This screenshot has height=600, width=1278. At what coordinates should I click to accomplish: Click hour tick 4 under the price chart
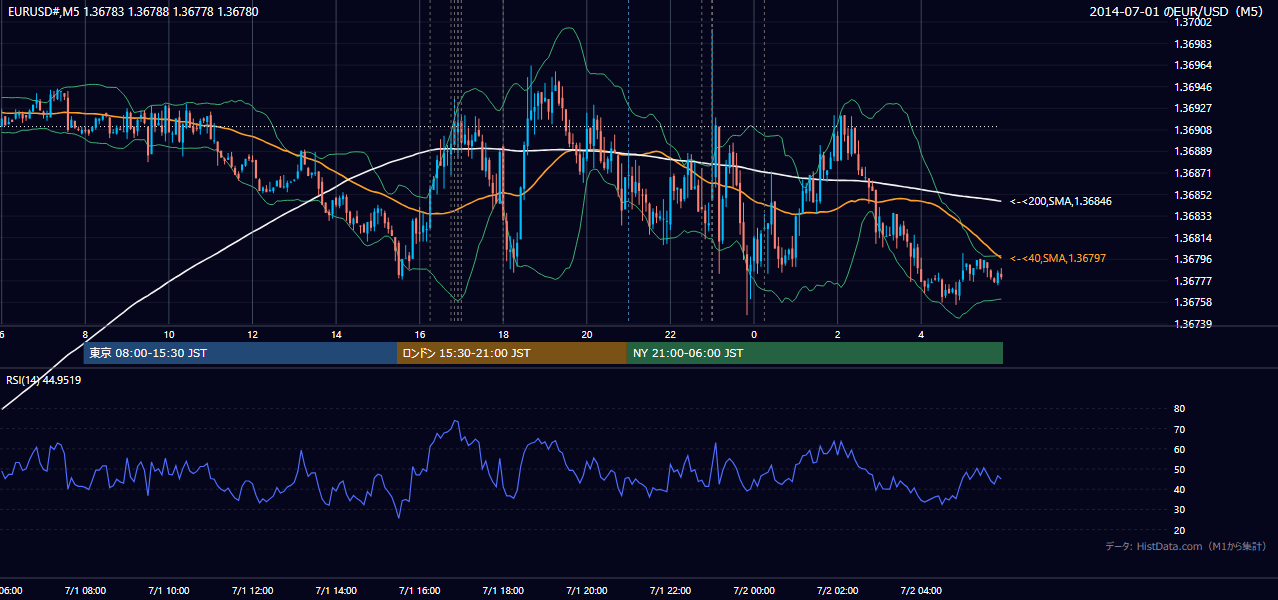click(921, 334)
